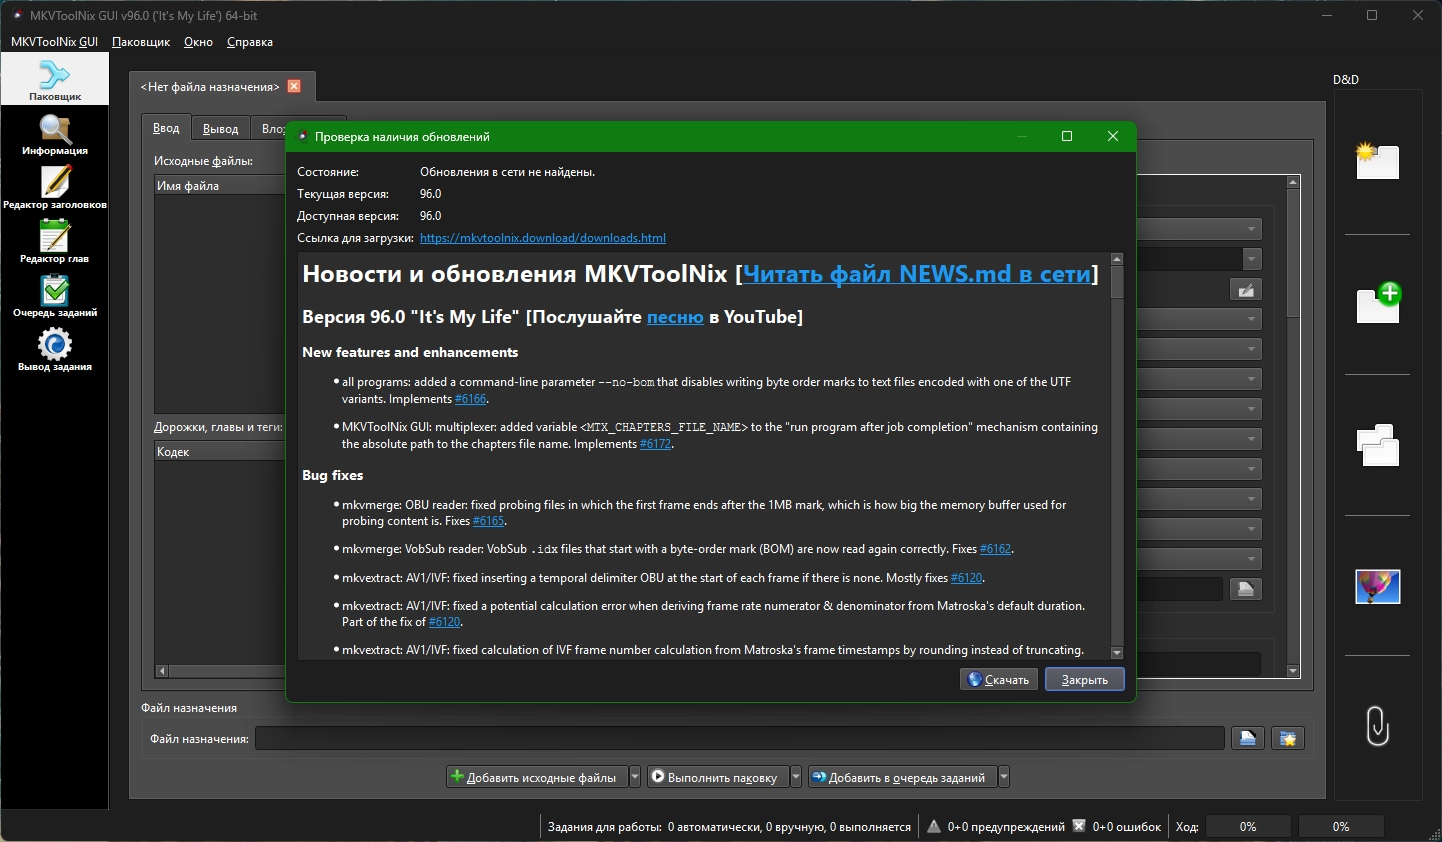Click the Скачать button

click(x=998, y=680)
